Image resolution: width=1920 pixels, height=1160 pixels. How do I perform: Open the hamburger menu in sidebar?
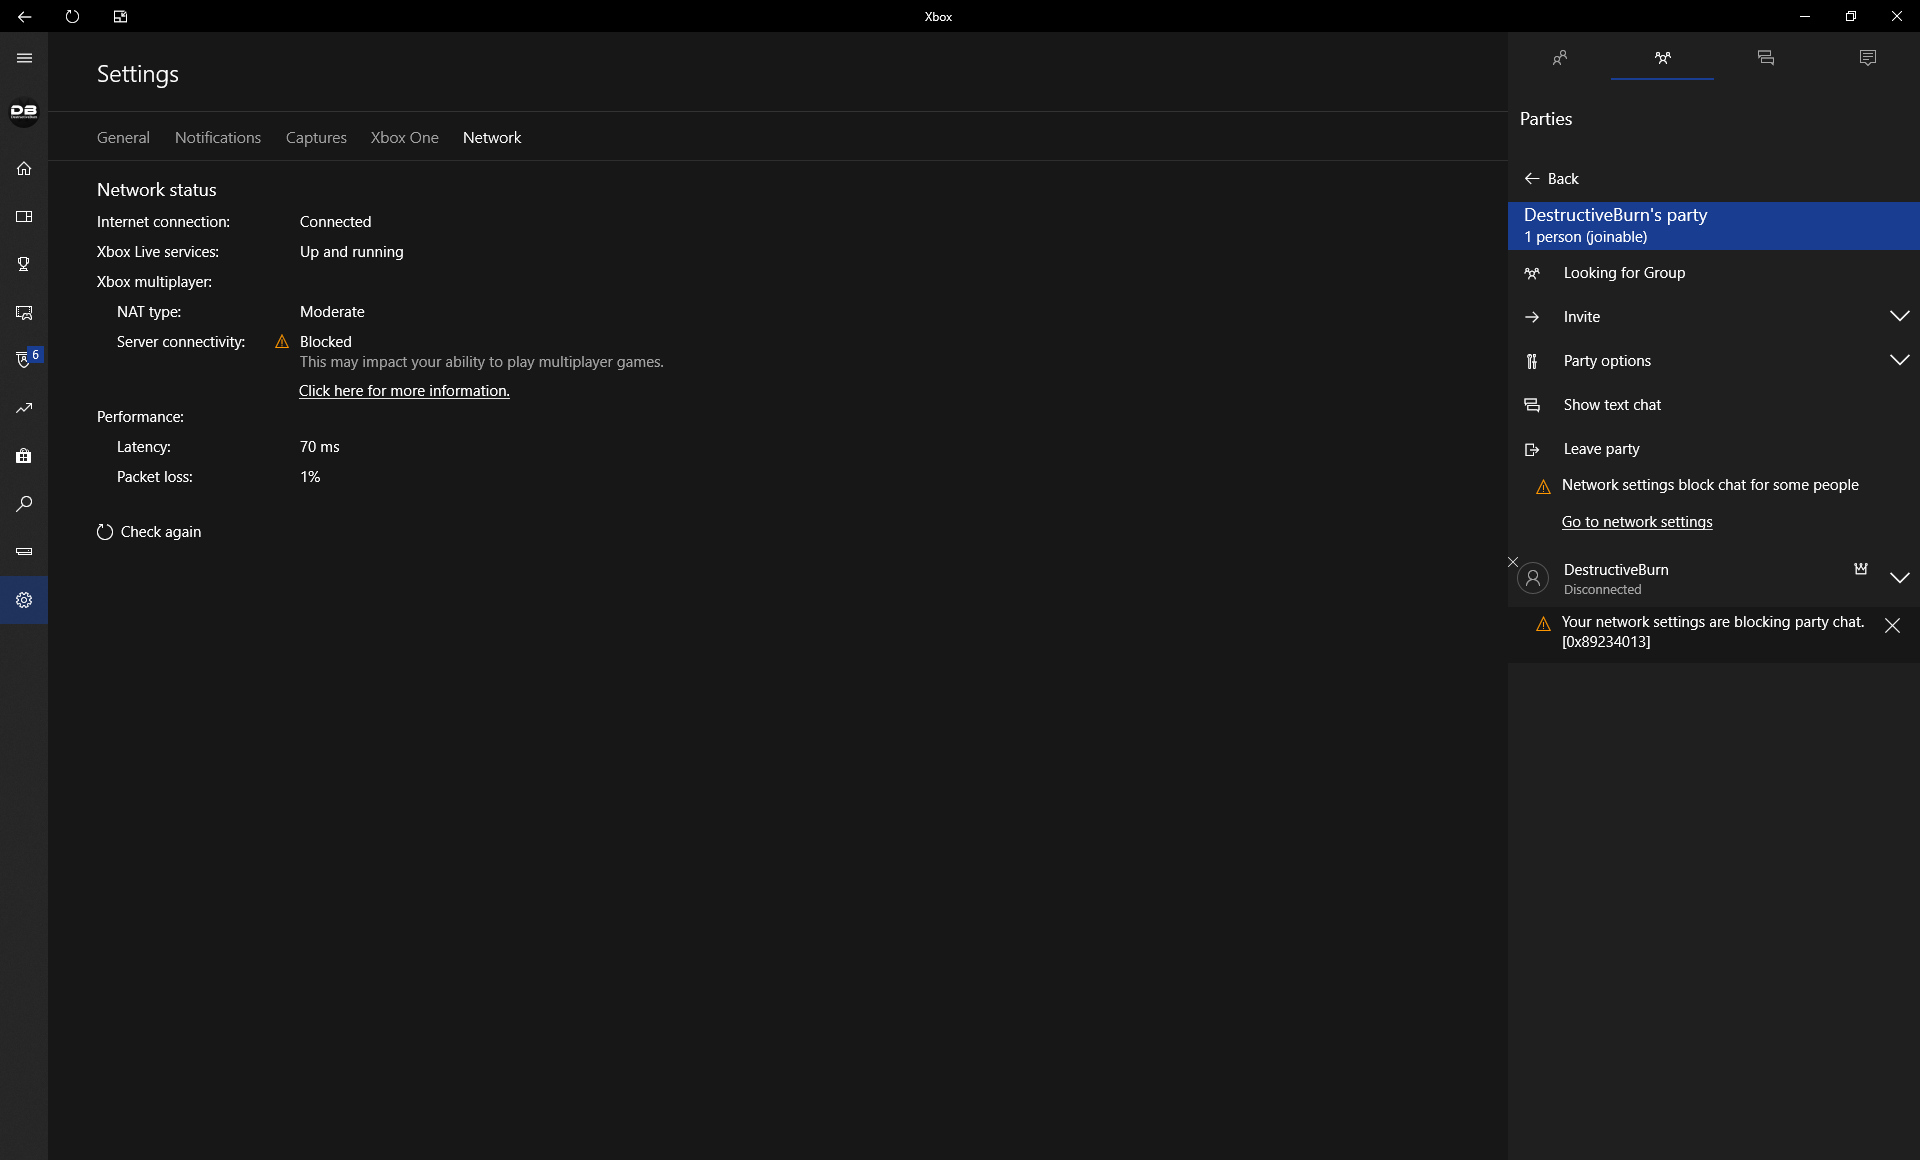click(24, 58)
